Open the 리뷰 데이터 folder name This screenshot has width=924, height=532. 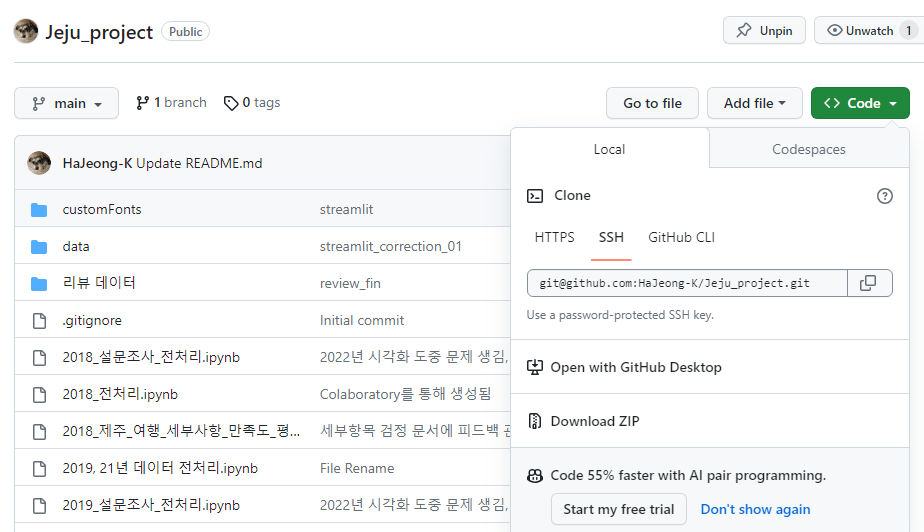click(99, 283)
